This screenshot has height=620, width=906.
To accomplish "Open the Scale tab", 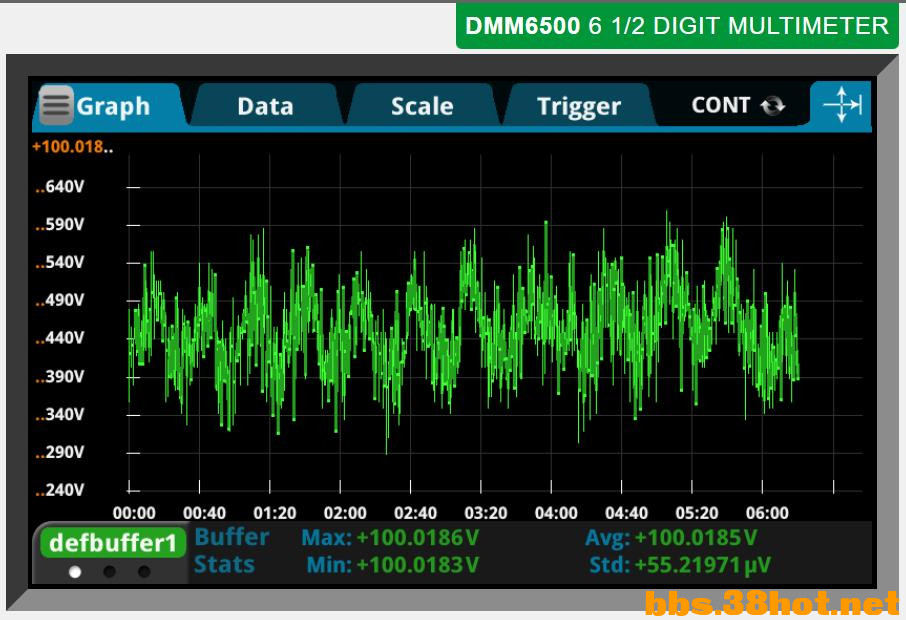I will coord(420,104).
